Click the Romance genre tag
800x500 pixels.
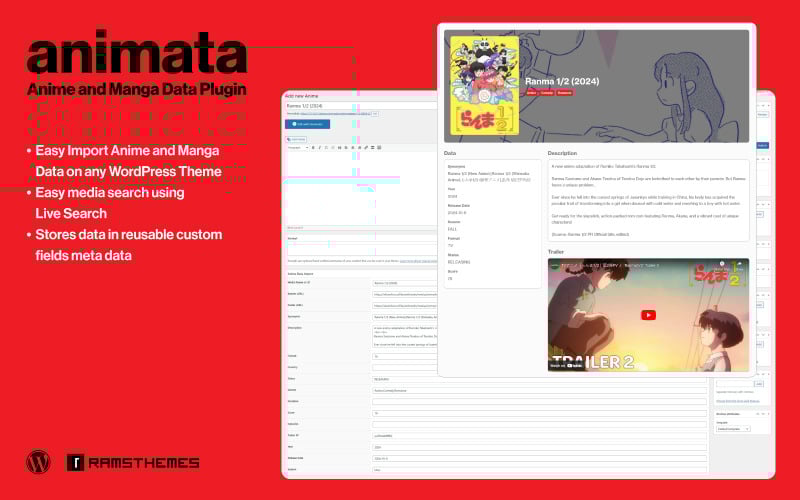tap(564, 93)
